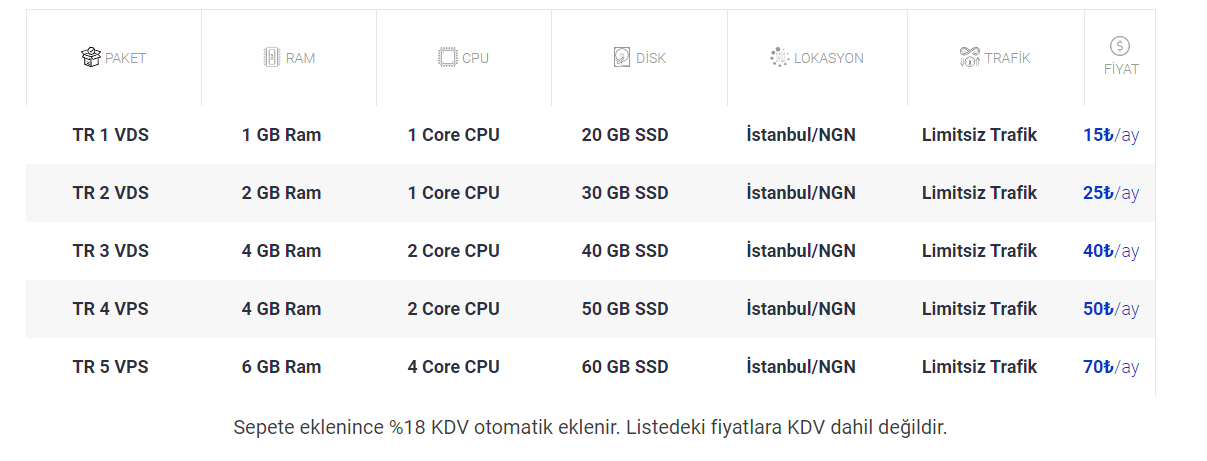Choose the TR 4 VPS package
Image resolution: width=1207 pixels, height=461 pixels.
pyautogui.click(x=111, y=309)
